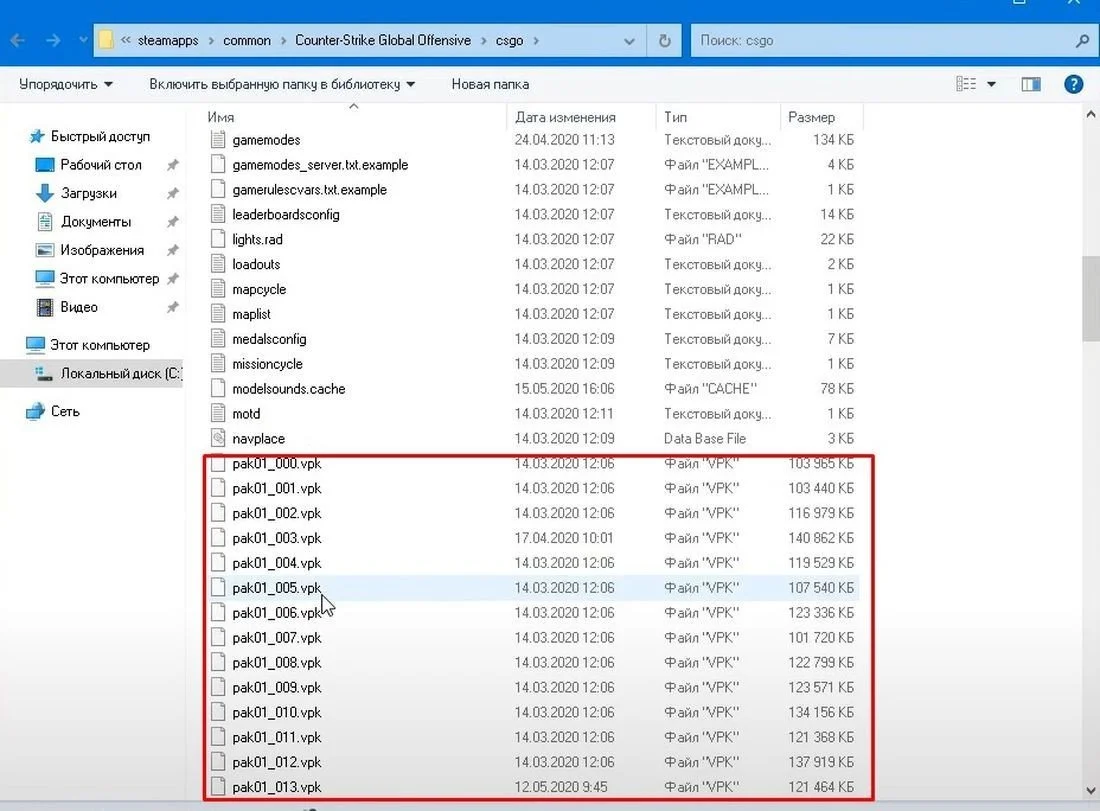Go forward with the forward arrow
Image resolution: width=1100 pixels, height=811 pixels.
[x=53, y=41]
